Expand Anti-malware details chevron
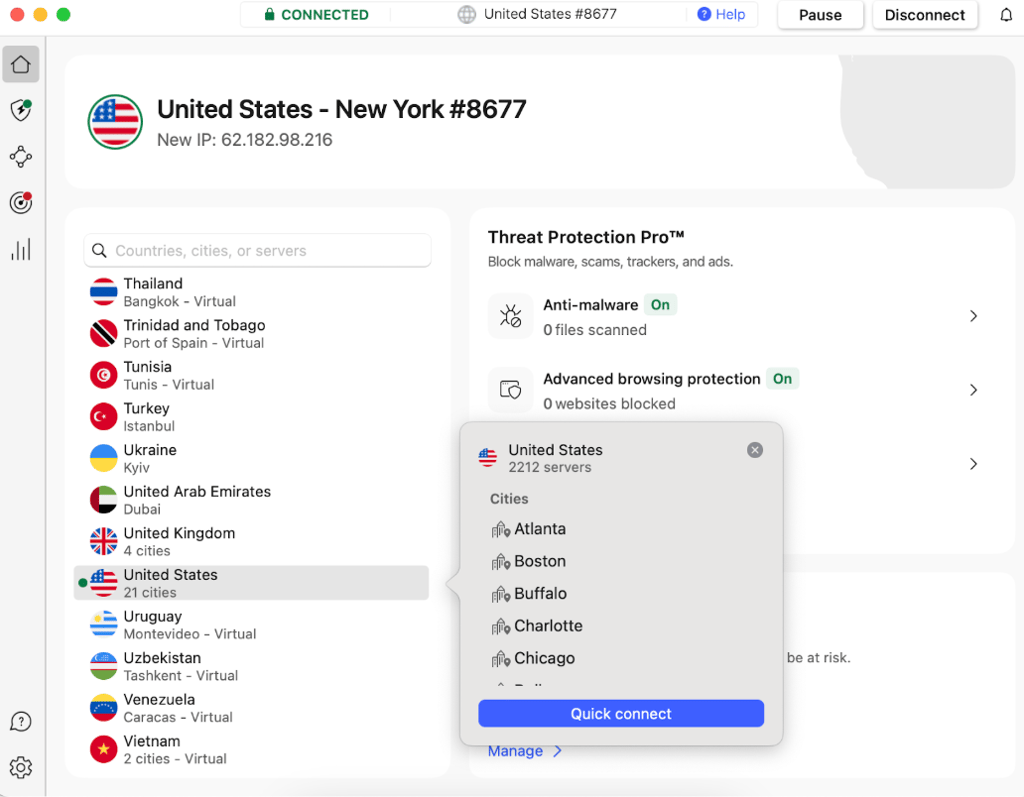Screen dimensions: 1024x797 pyautogui.click(x=973, y=316)
